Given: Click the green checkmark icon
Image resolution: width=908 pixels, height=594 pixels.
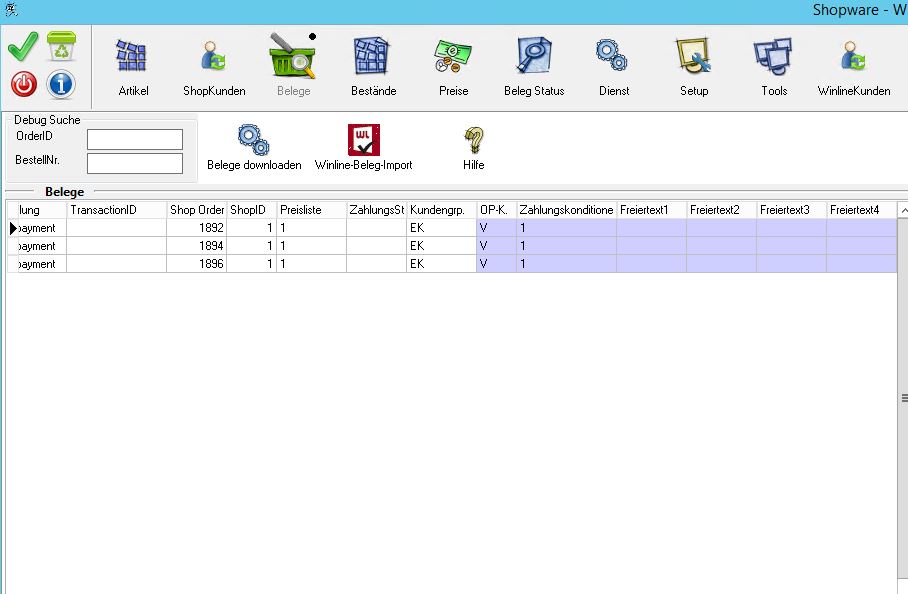Looking at the screenshot, I should click(x=23, y=46).
